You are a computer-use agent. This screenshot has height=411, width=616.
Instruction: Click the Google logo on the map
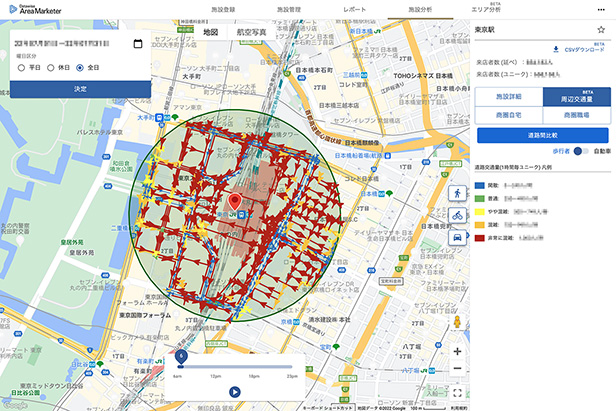[15, 405]
